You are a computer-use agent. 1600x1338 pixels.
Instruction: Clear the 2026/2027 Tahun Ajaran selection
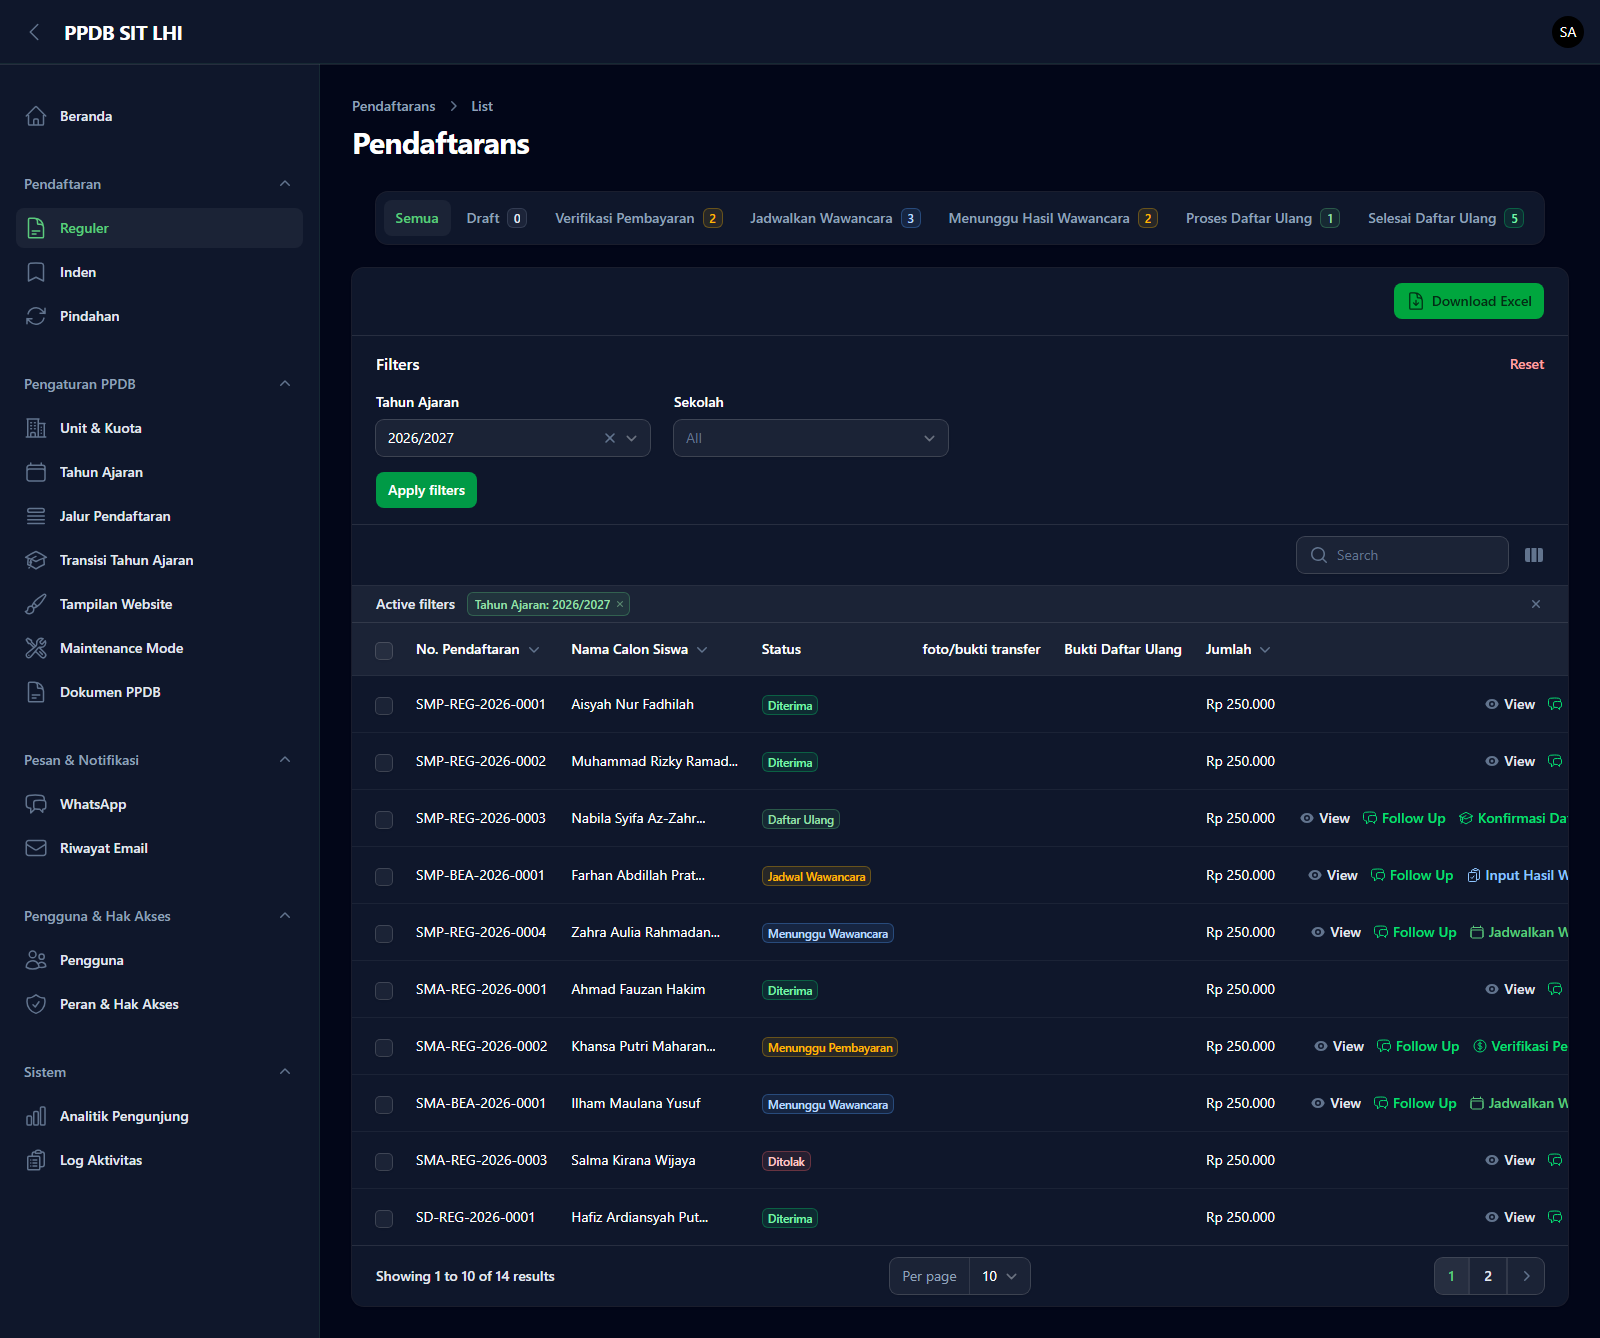coord(610,438)
